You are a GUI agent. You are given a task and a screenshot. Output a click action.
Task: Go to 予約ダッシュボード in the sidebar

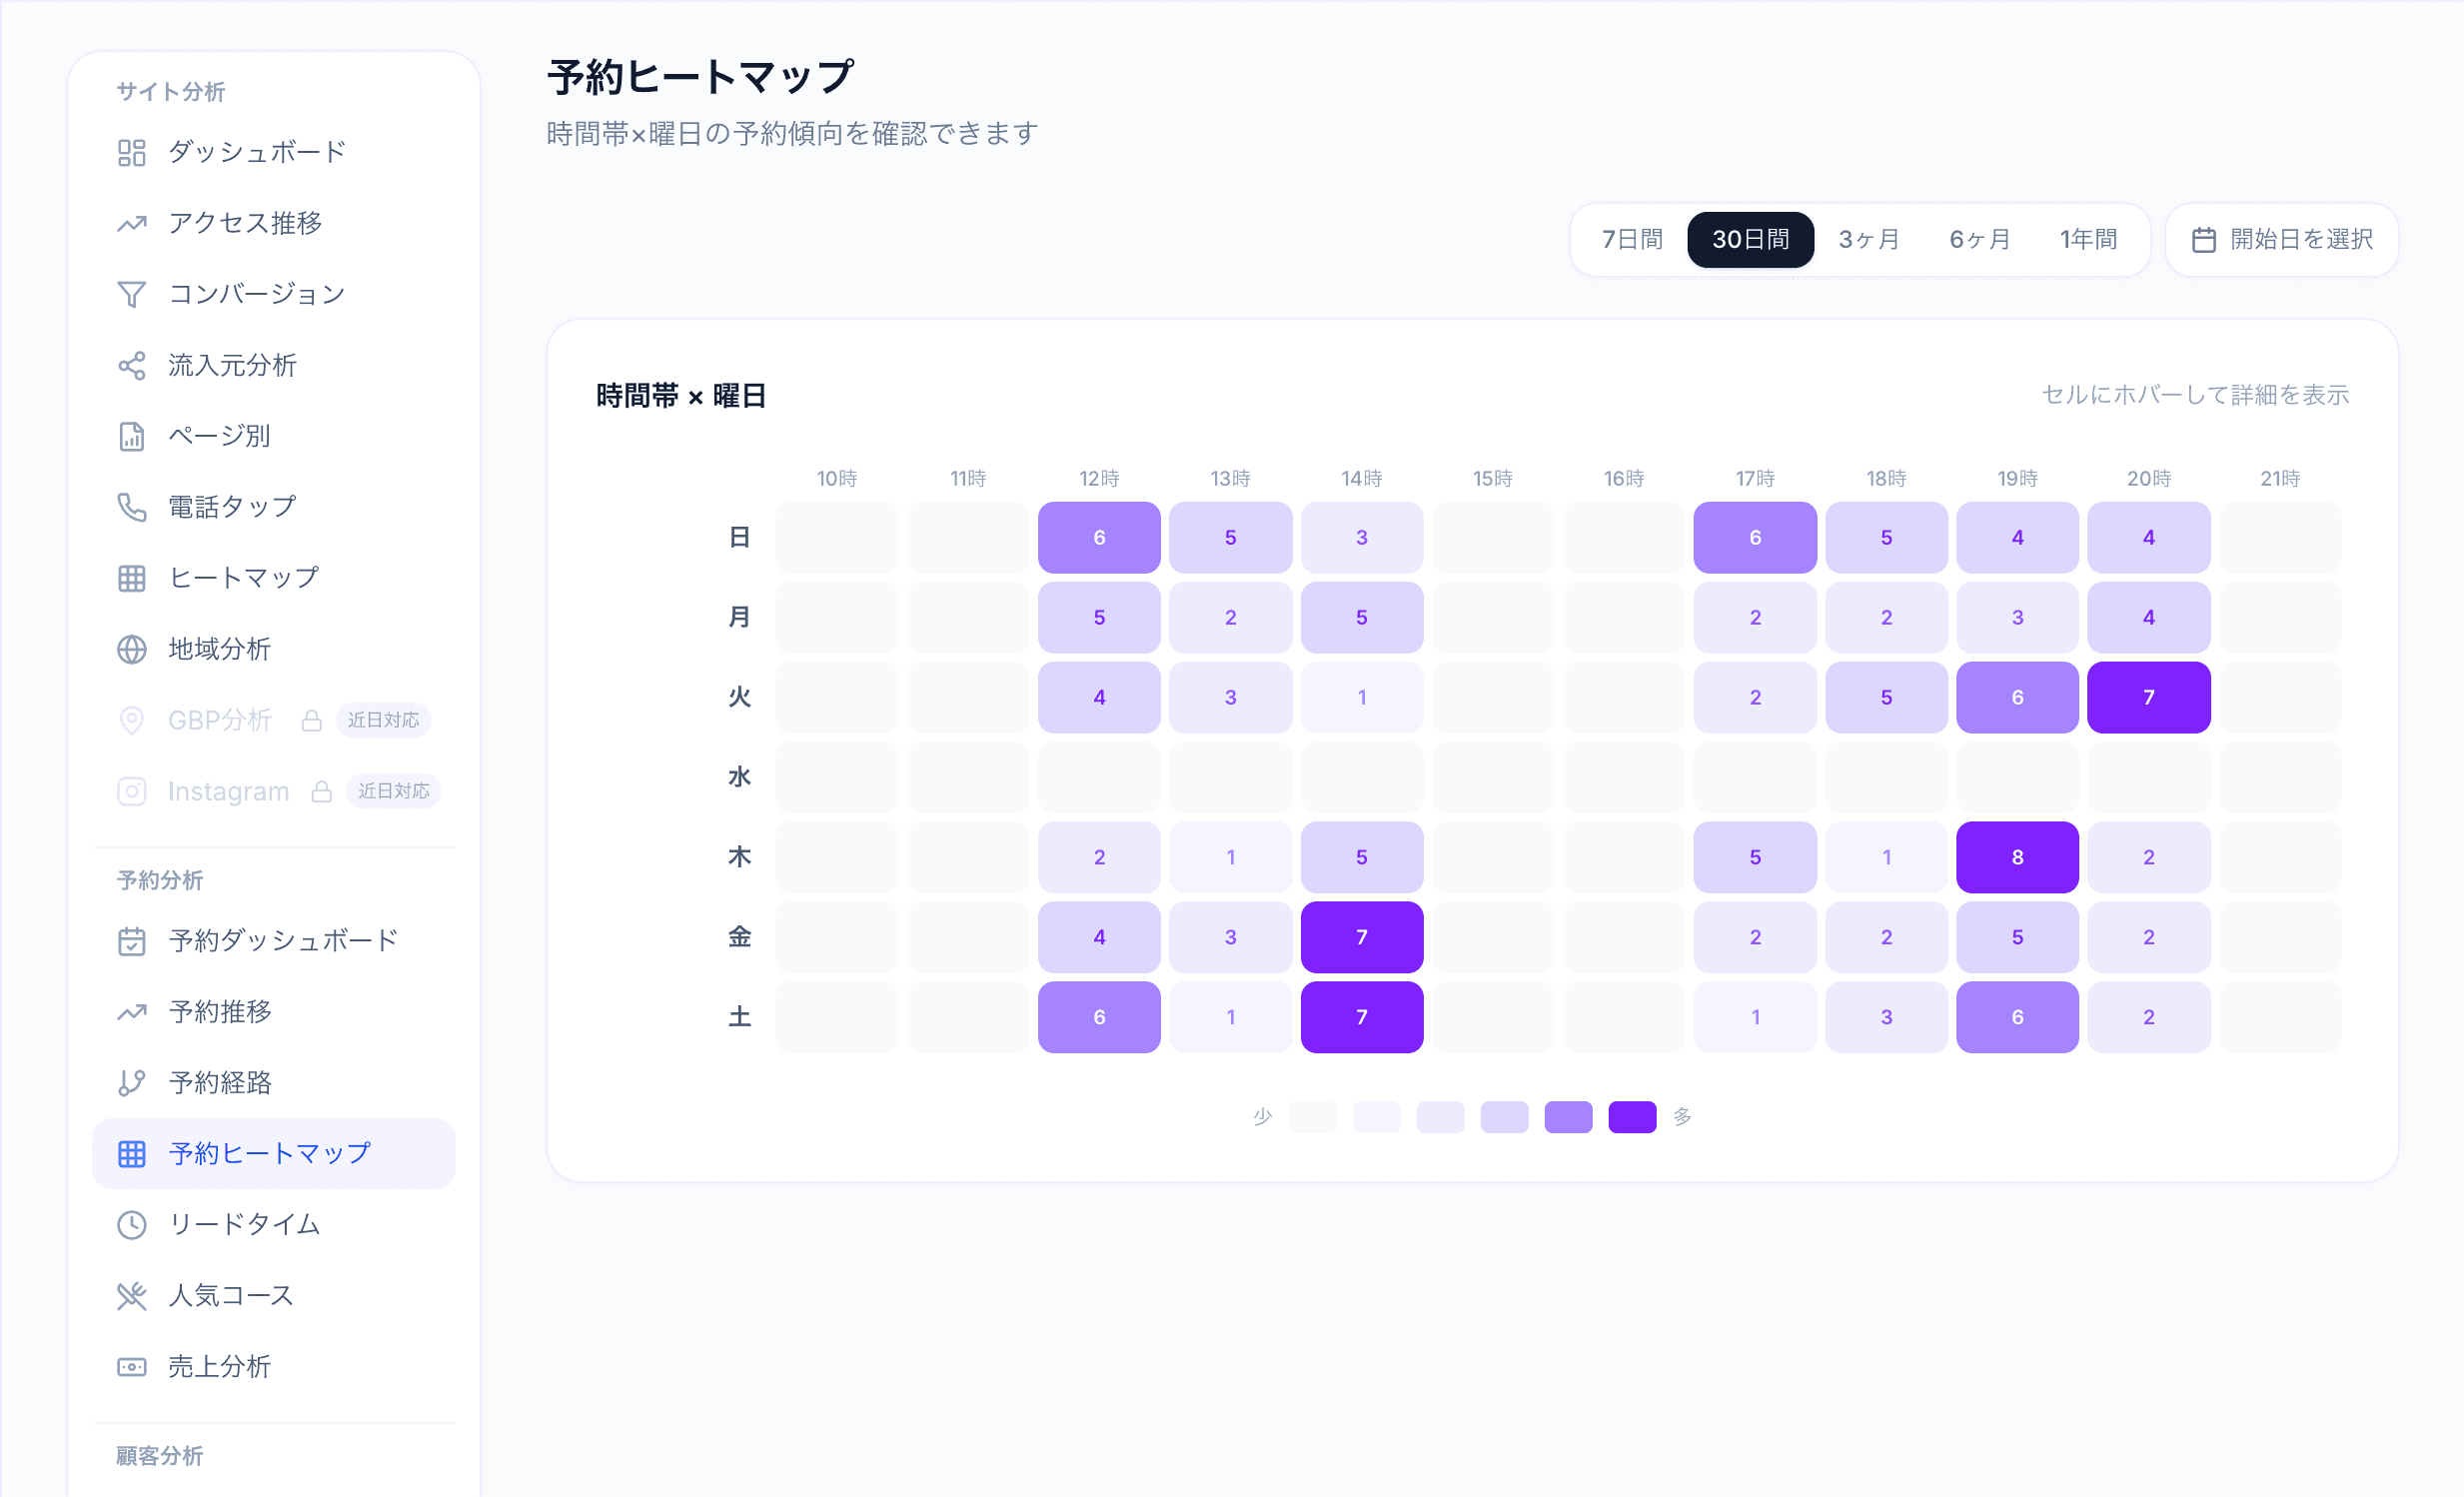pos(283,940)
